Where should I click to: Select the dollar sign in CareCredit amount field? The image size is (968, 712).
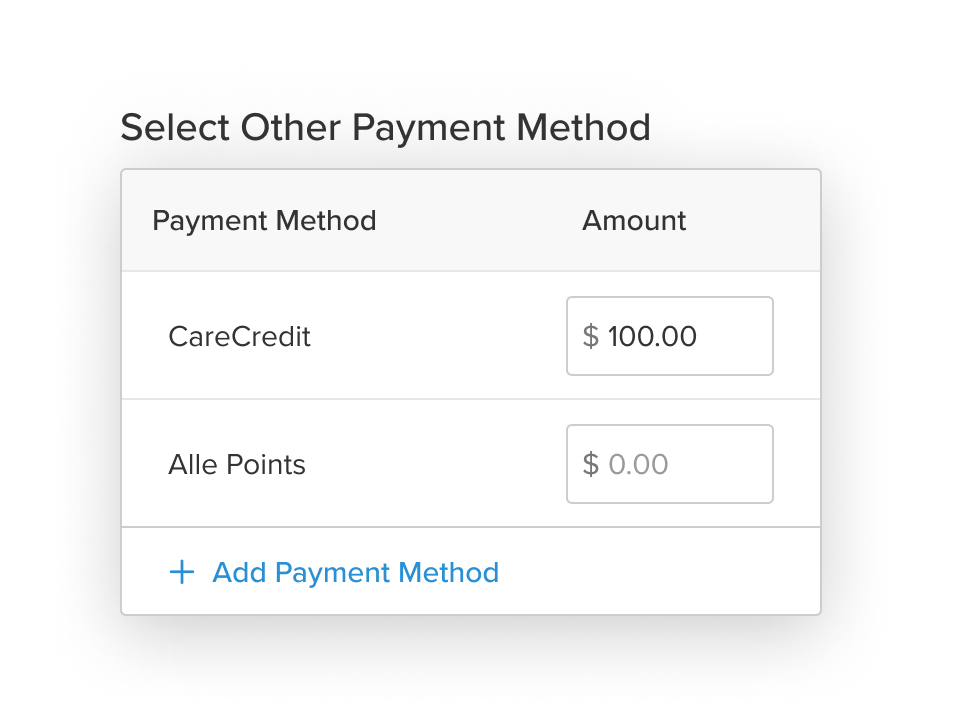(x=592, y=336)
